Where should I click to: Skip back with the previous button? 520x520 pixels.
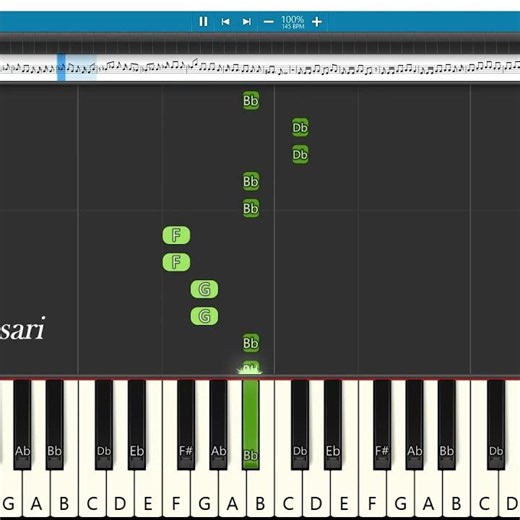(x=225, y=22)
